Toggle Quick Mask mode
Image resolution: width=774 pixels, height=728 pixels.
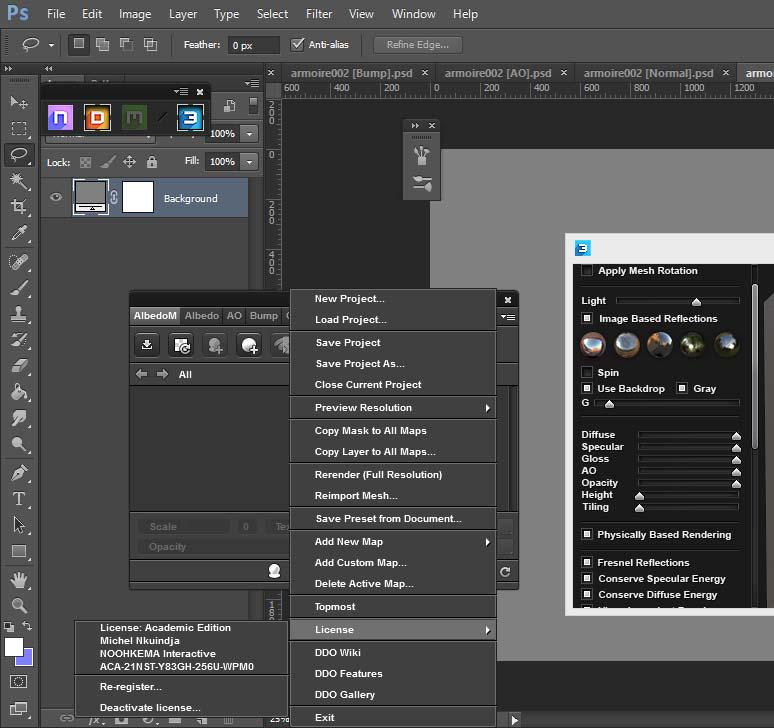[x=19, y=682]
